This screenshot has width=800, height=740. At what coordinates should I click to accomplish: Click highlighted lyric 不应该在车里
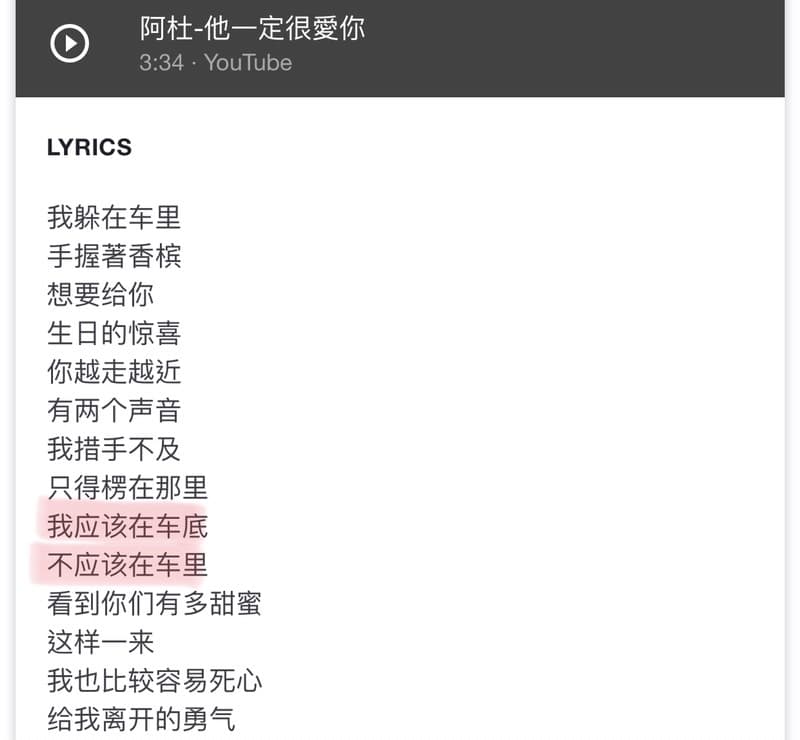[128, 565]
